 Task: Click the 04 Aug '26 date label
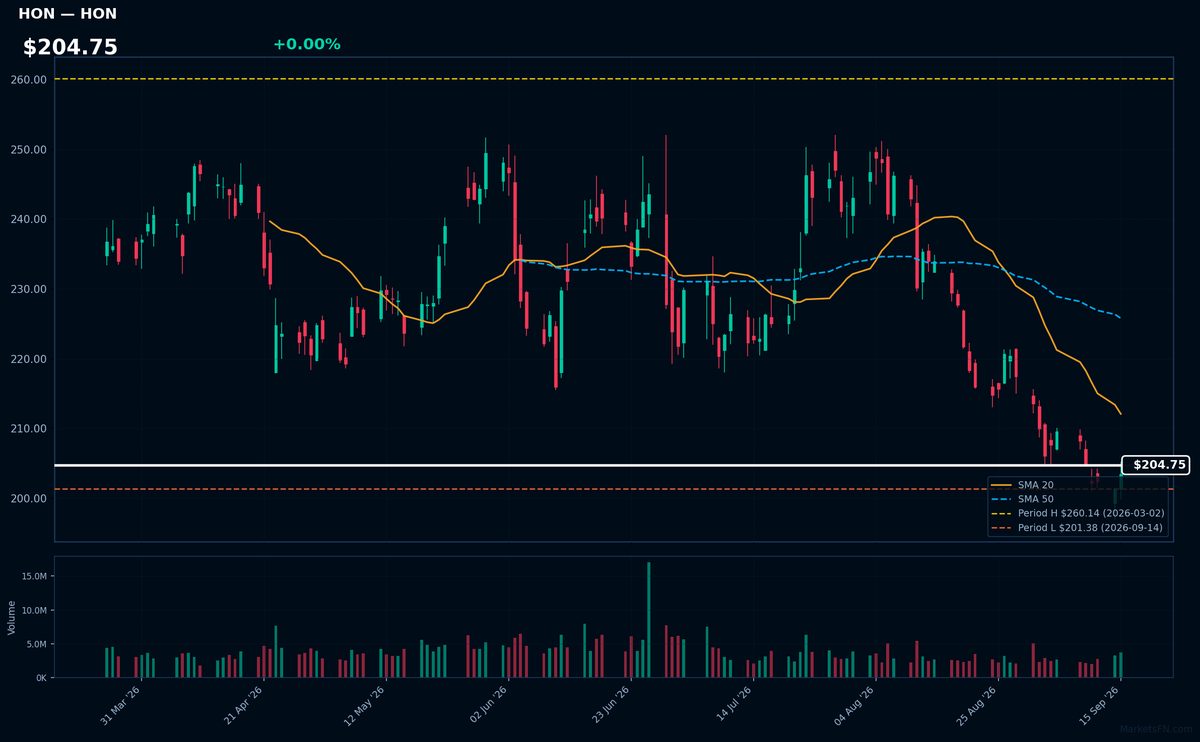[855, 706]
